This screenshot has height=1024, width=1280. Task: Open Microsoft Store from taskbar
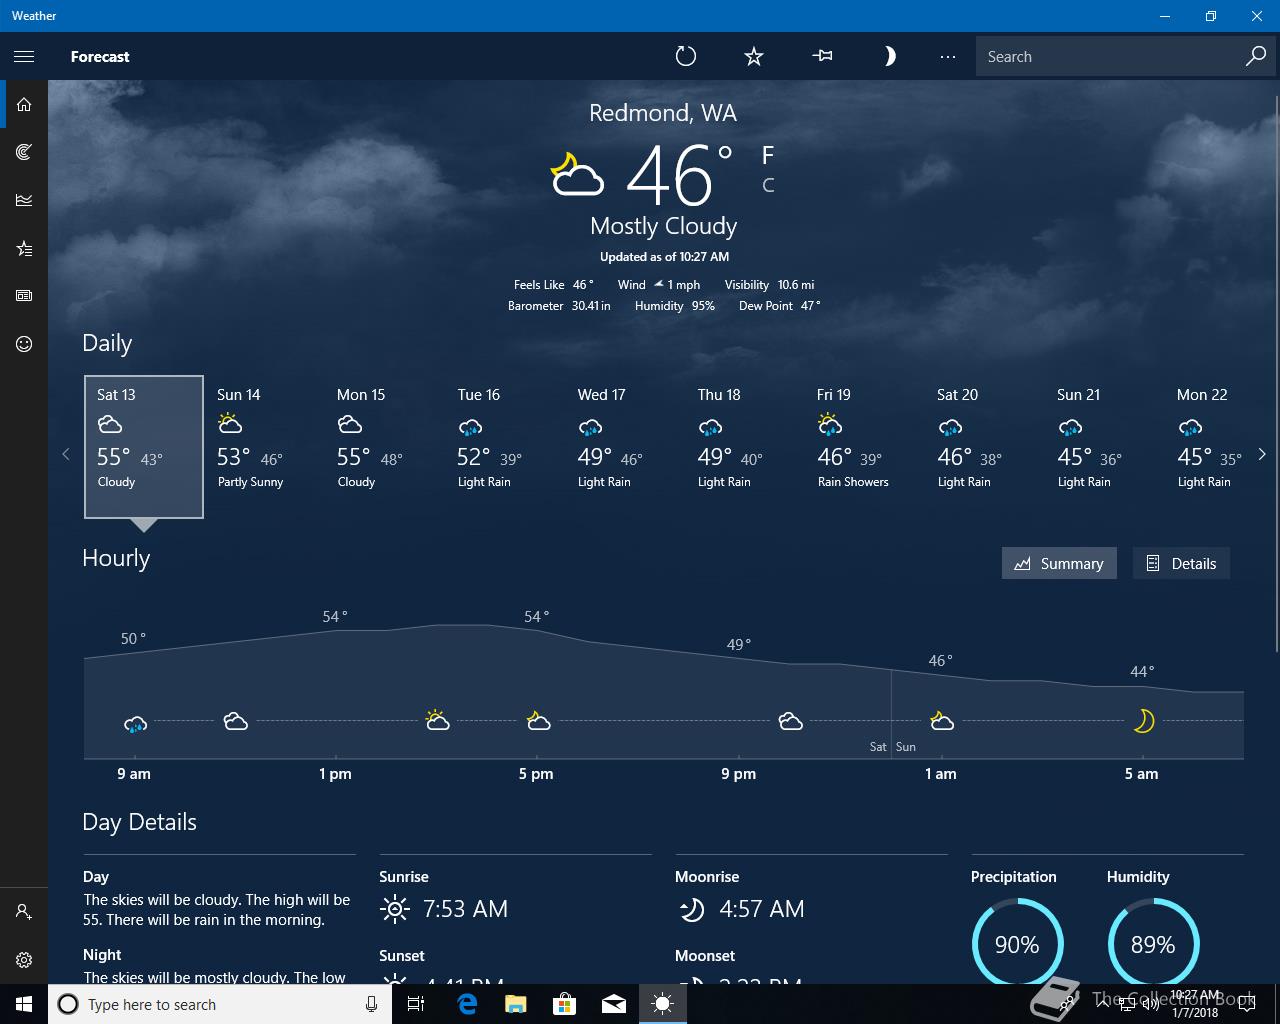point(564,1004)
